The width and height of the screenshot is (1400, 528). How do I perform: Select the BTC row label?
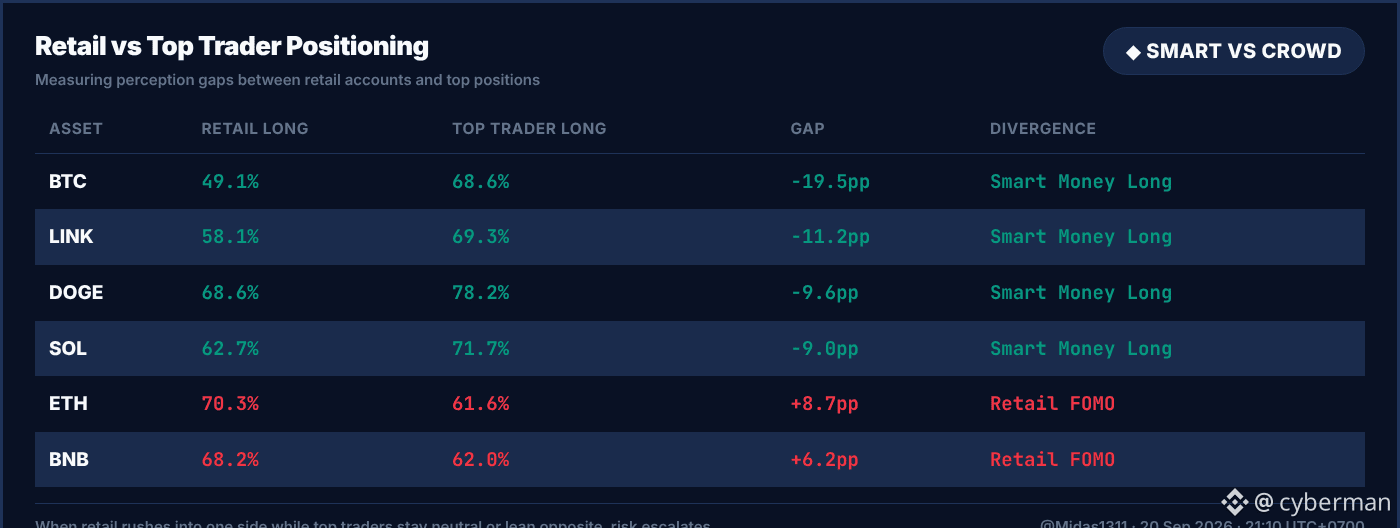tap(68, 182)
